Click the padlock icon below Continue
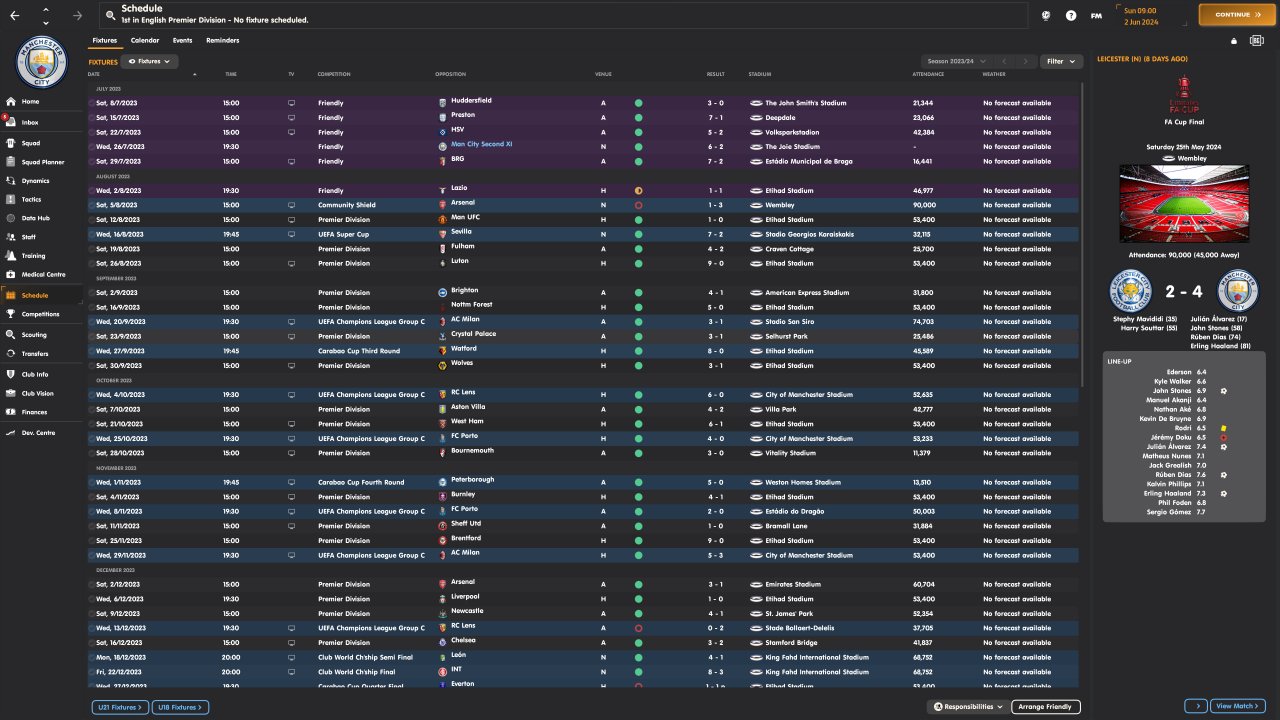 1234,41
